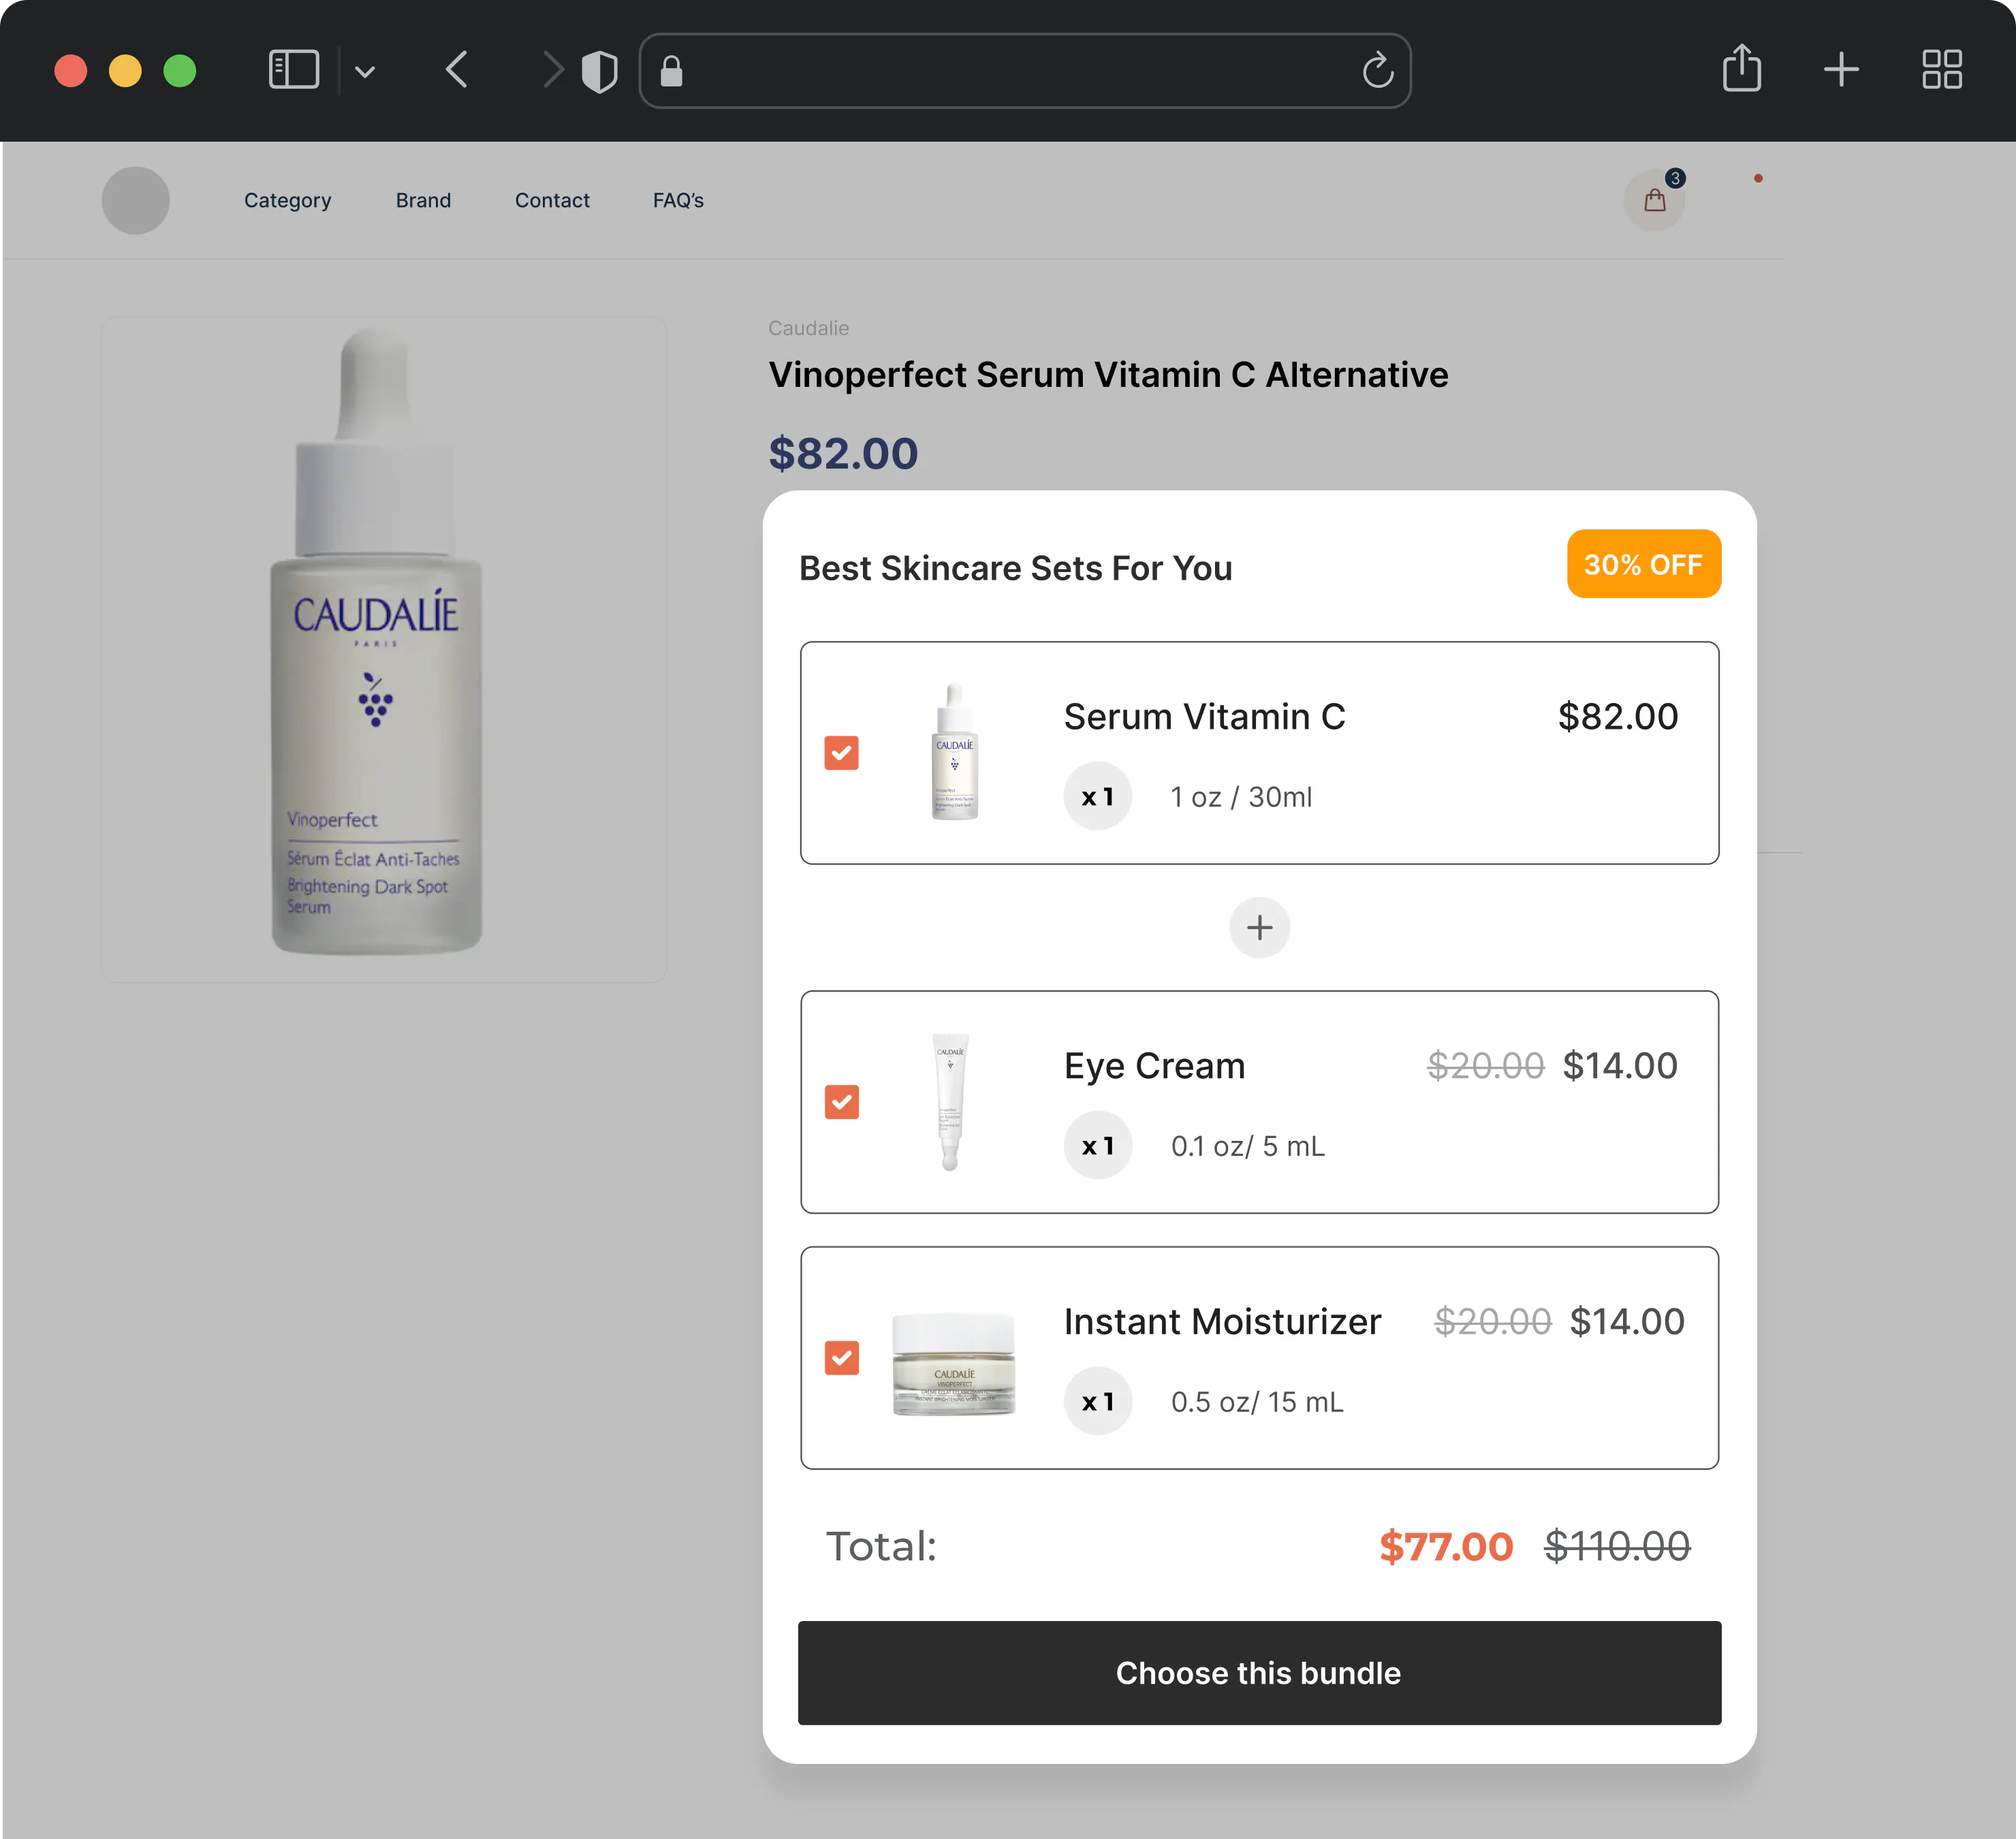
Task: Show tab overview grid icon
Action: point(1941,70)
